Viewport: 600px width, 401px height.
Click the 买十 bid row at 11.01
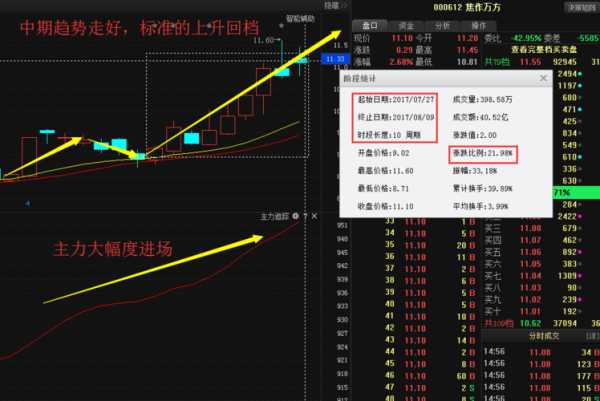coord(533,311)
